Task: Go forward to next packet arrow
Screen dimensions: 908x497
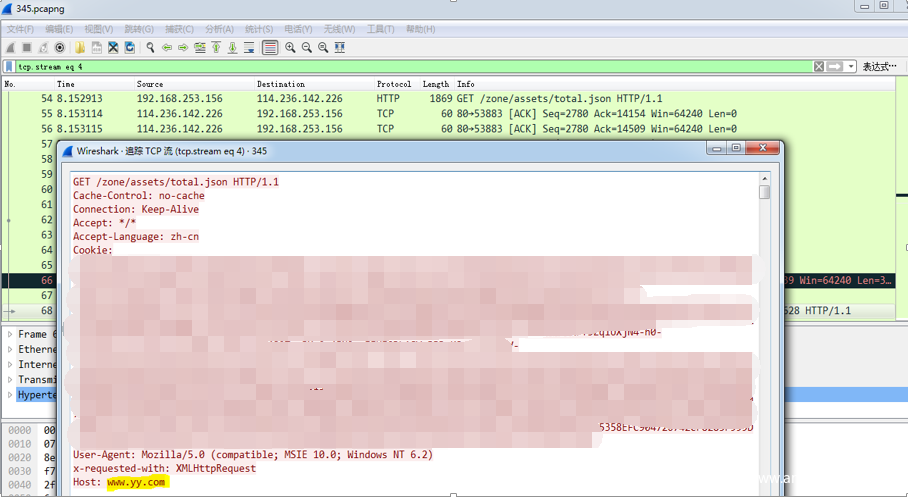Action: pyautogui.click(x=183, y=47)
